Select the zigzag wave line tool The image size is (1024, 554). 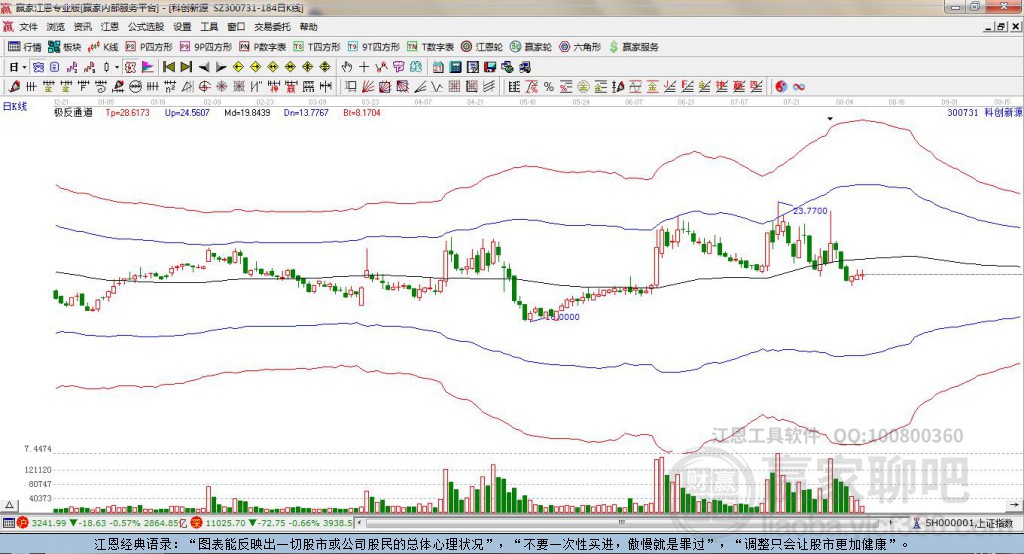pyautogui.click(x=436, y=86)
